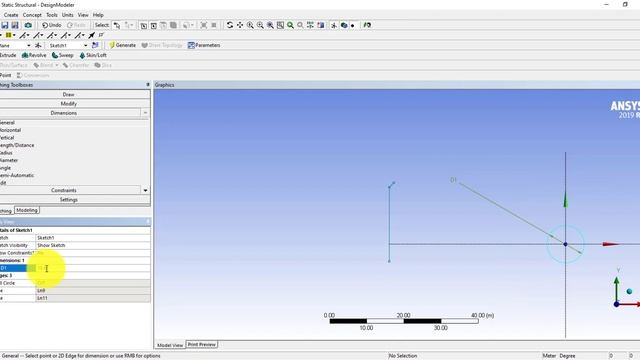Switch to the Print Preview tab
The width and height of the screenshot is (640, 360).
coord(202,344)
